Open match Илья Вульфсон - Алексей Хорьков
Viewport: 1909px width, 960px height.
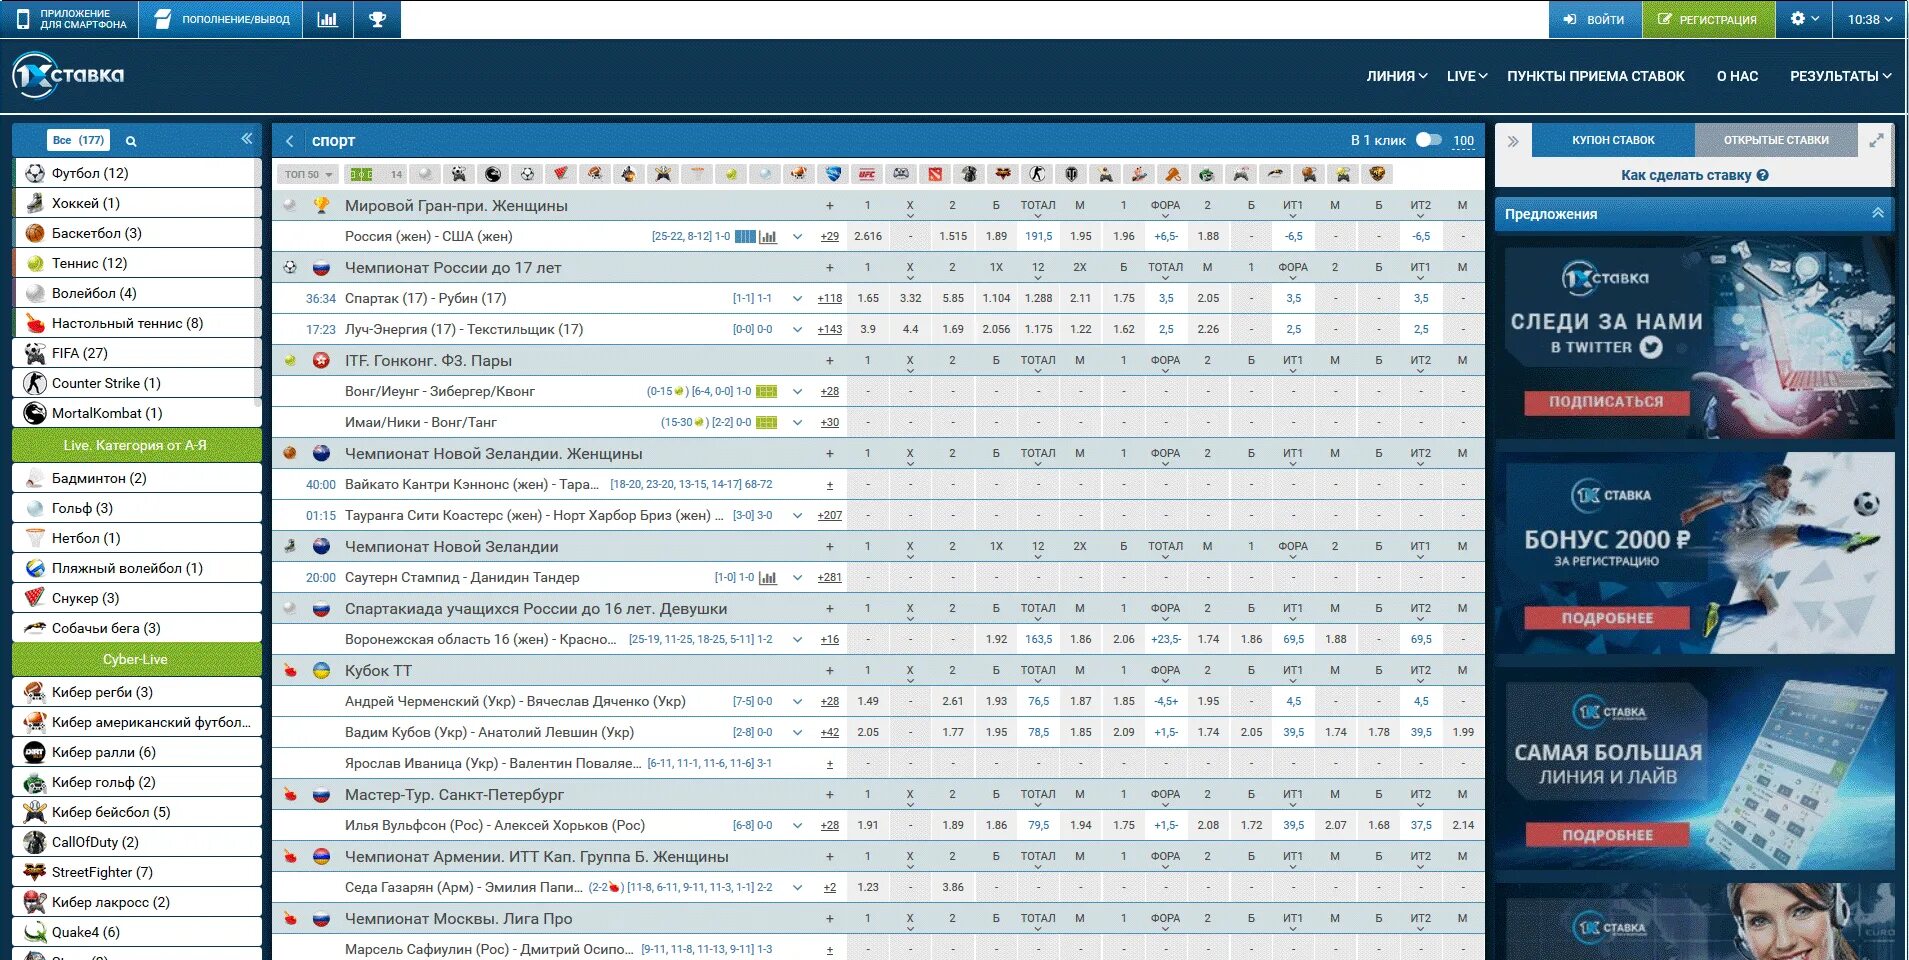[495, 826]
